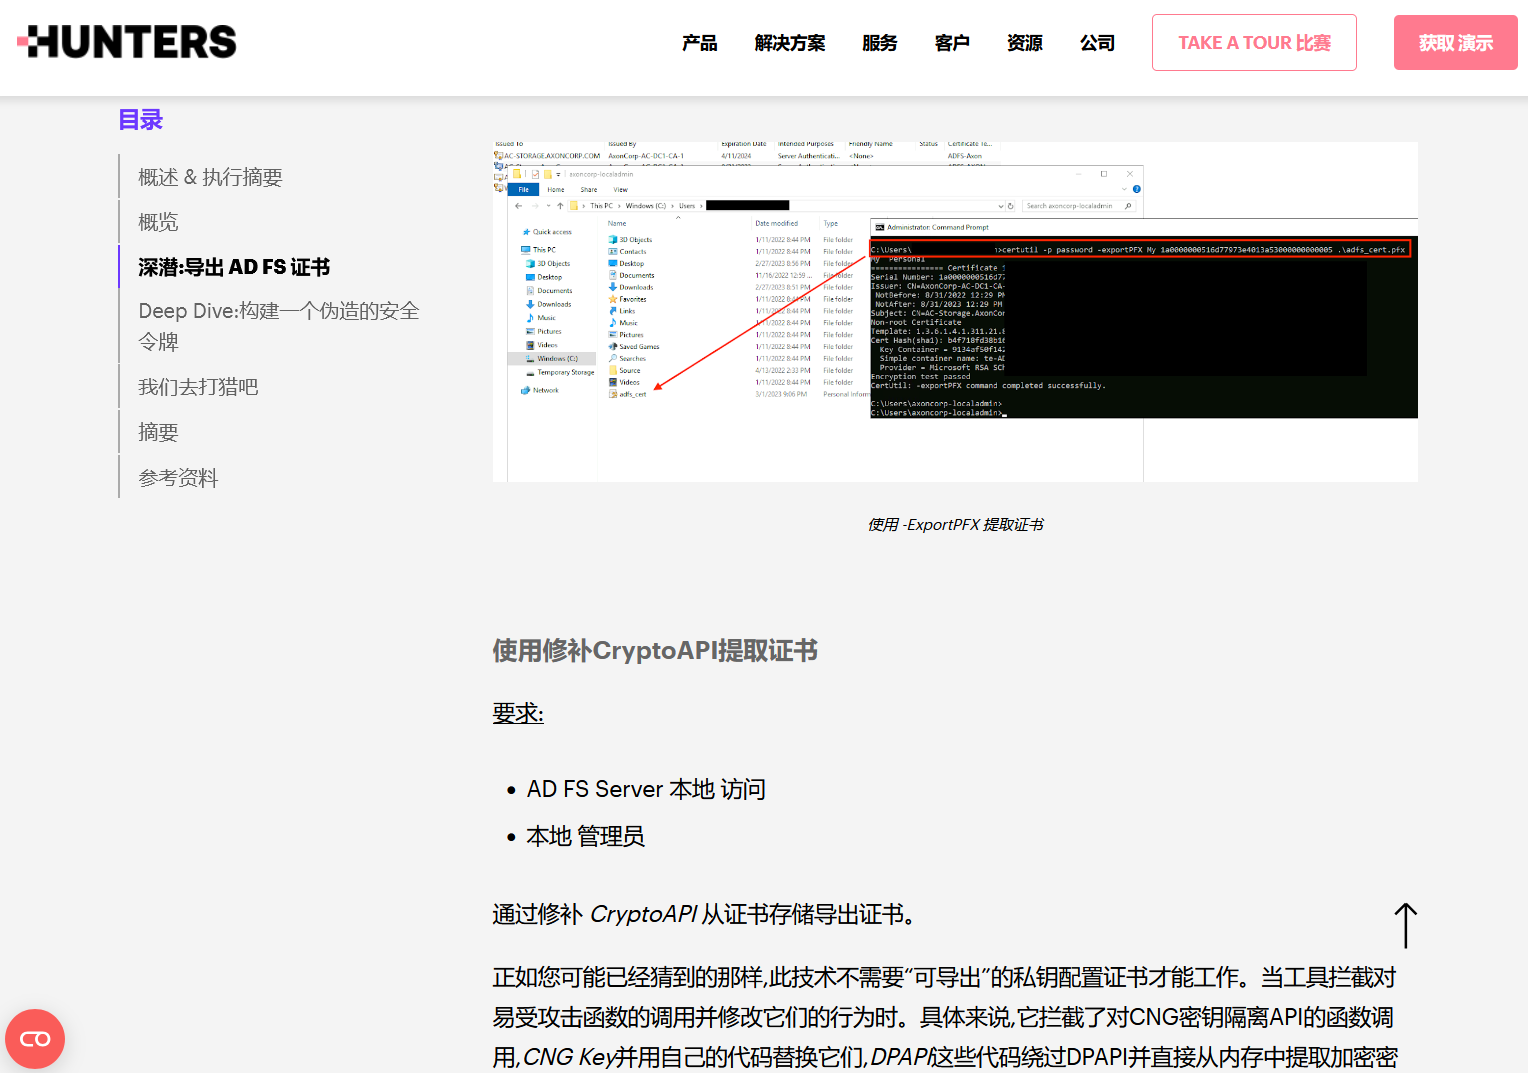
Task: Click the certutil ExportPFX screenshot image
Action: pos(954,312)
